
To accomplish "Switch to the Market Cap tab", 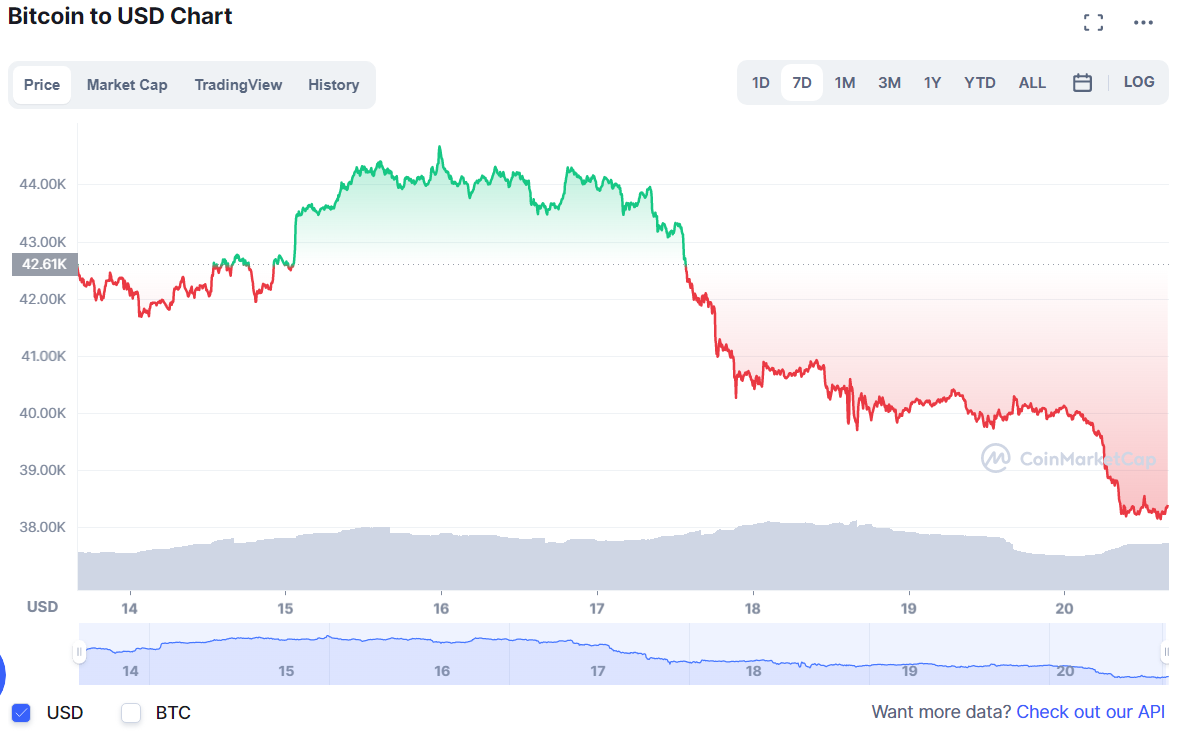I will pos(127,85).
